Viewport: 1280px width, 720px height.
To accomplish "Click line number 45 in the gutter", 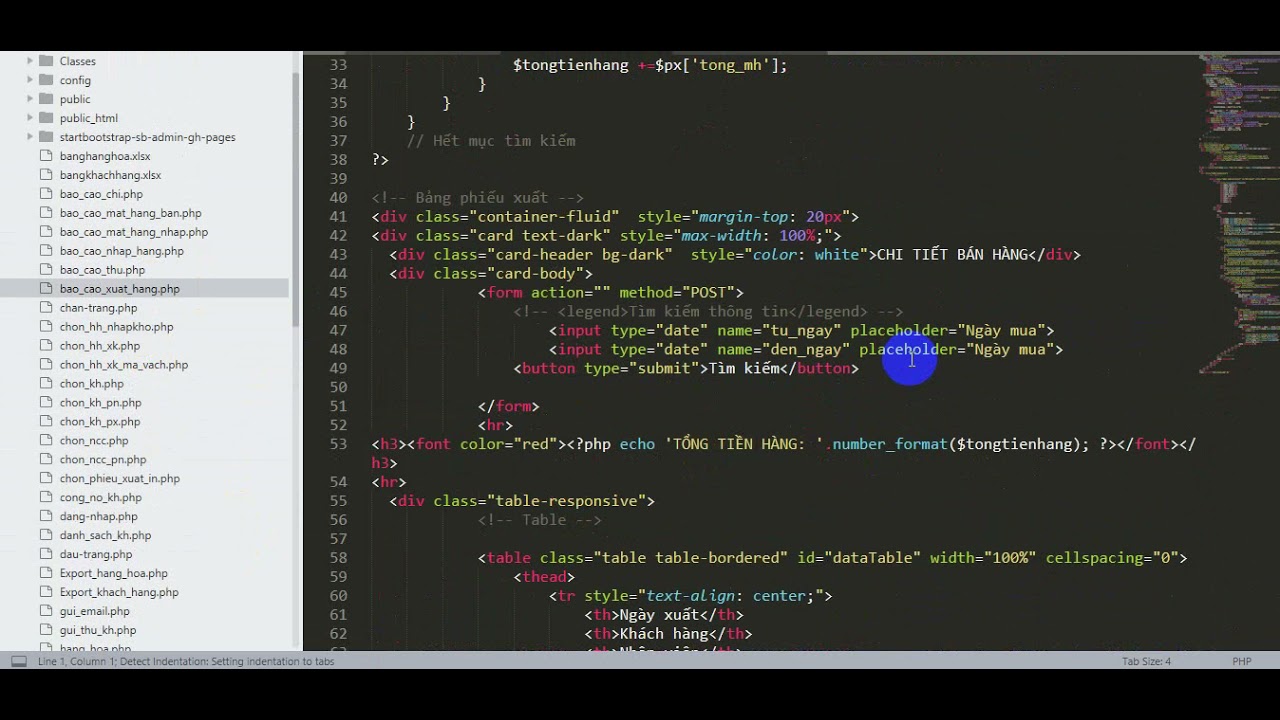I will coord(338,293).
